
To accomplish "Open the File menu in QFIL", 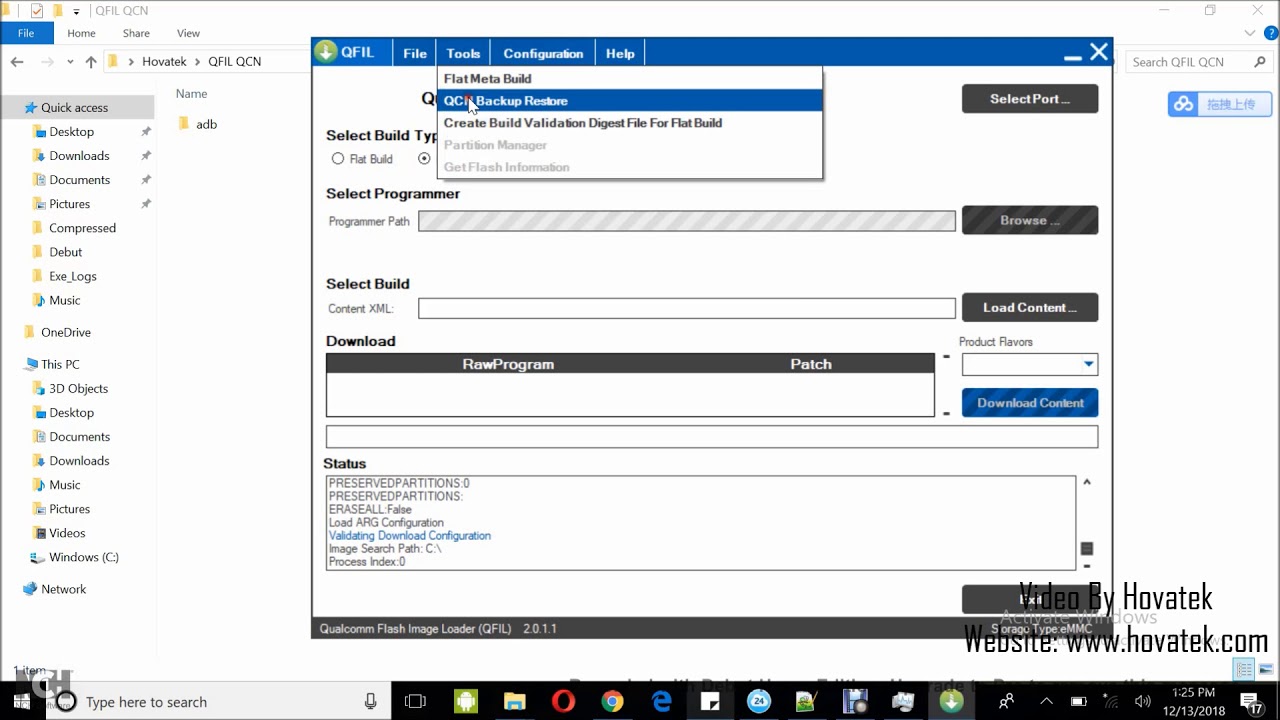I will pyautogui.click(x=415, y=53).
